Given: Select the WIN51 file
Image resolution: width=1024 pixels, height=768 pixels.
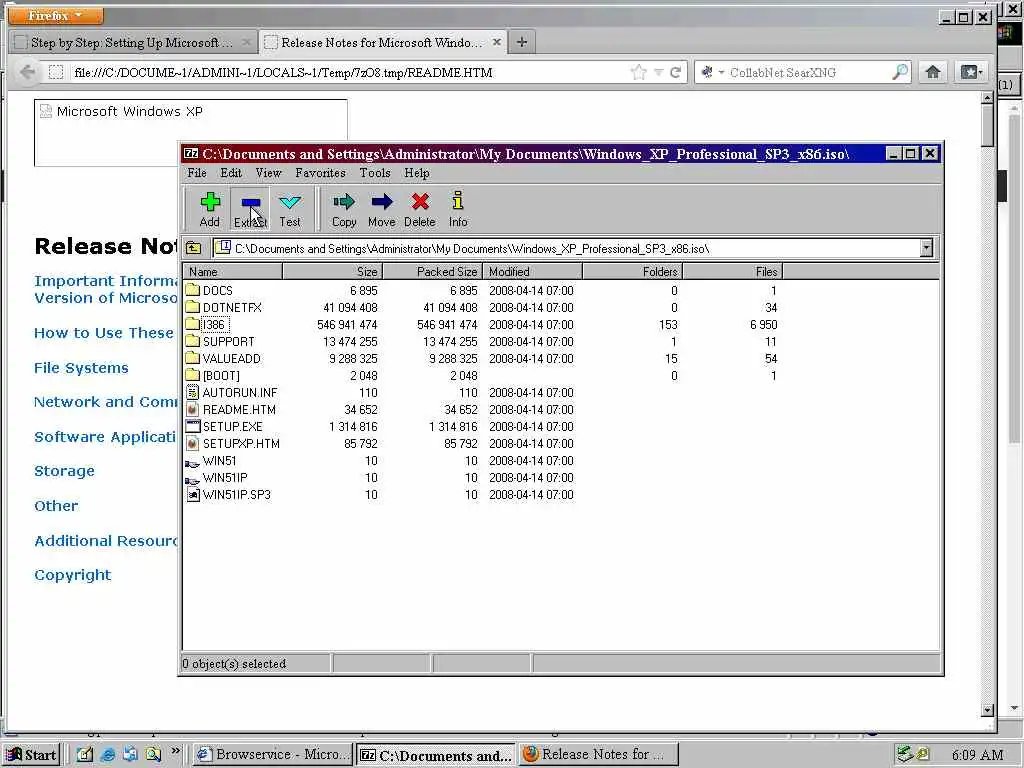Looking at the screenshot, I should pyautogui.click(x=212, y=460).
